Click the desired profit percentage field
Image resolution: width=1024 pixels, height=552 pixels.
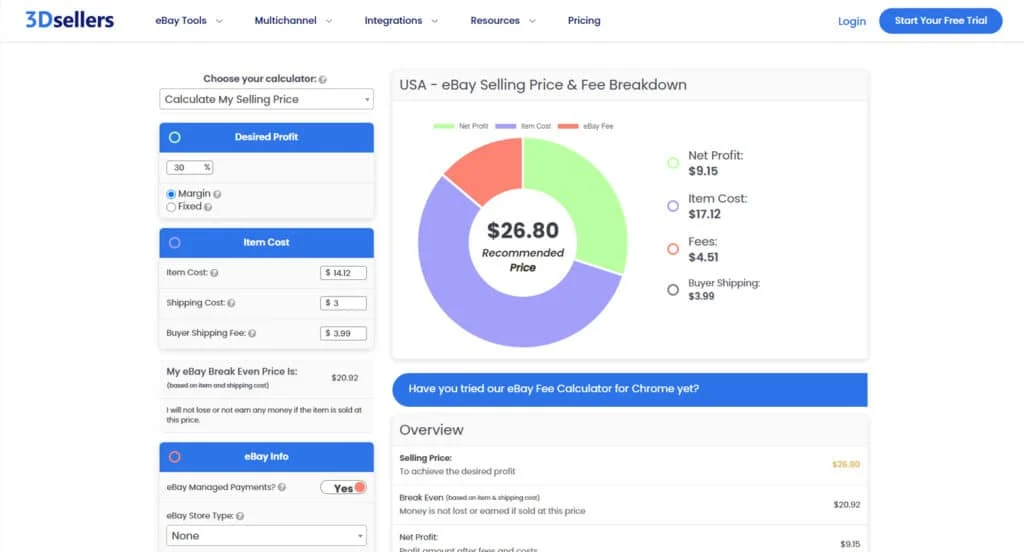pos(189,168)
